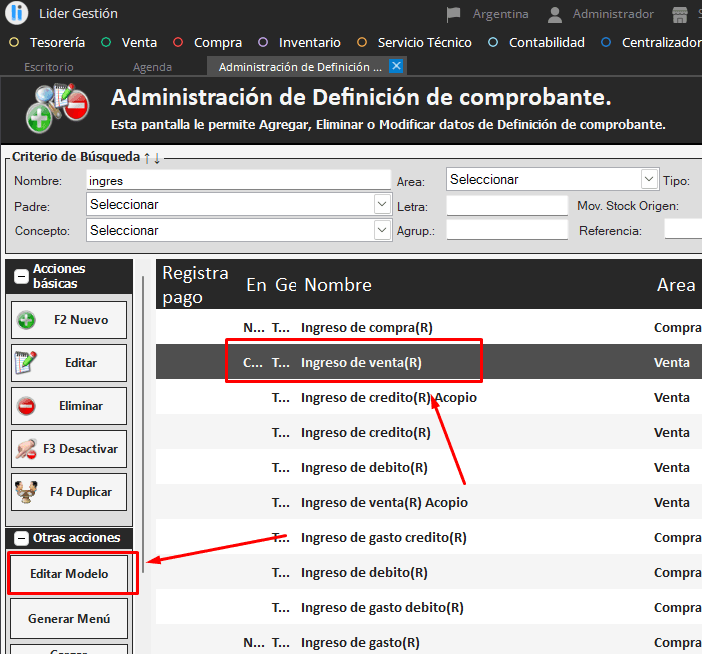Viewport: 702px width, 654px height.
Task: Collapse the Acciones básicas panel
Action: [x=21, y=276]
